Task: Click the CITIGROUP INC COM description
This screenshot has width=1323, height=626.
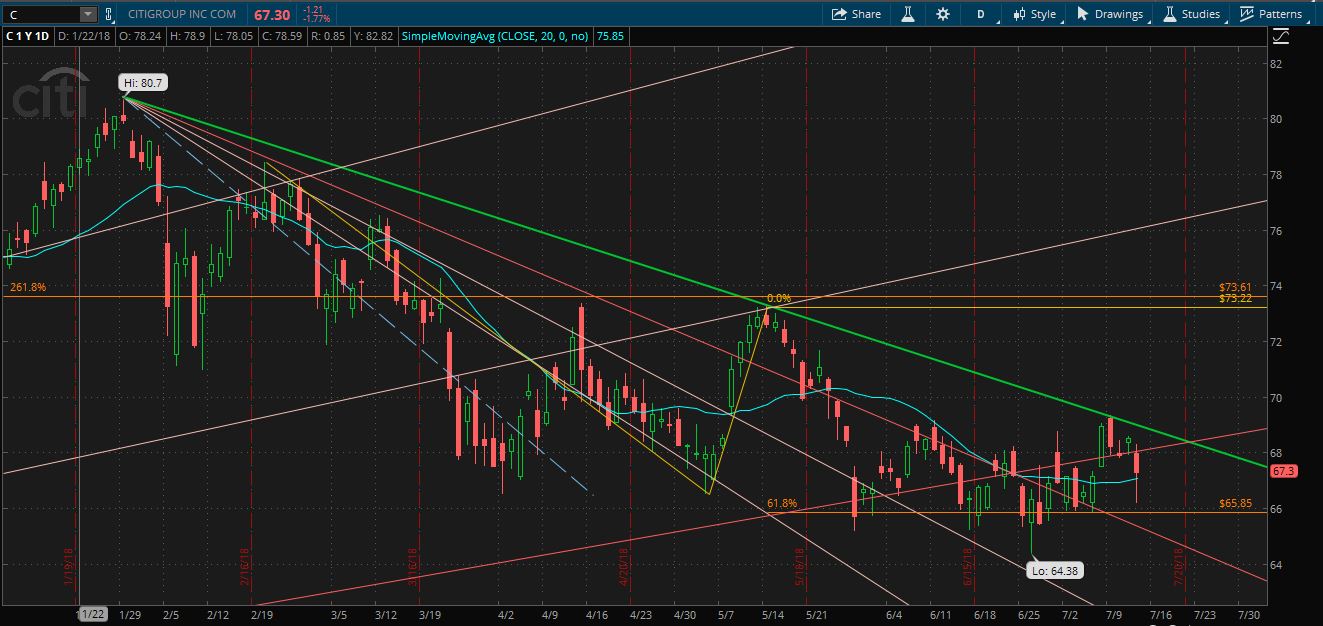Action: tap(183, 14)
